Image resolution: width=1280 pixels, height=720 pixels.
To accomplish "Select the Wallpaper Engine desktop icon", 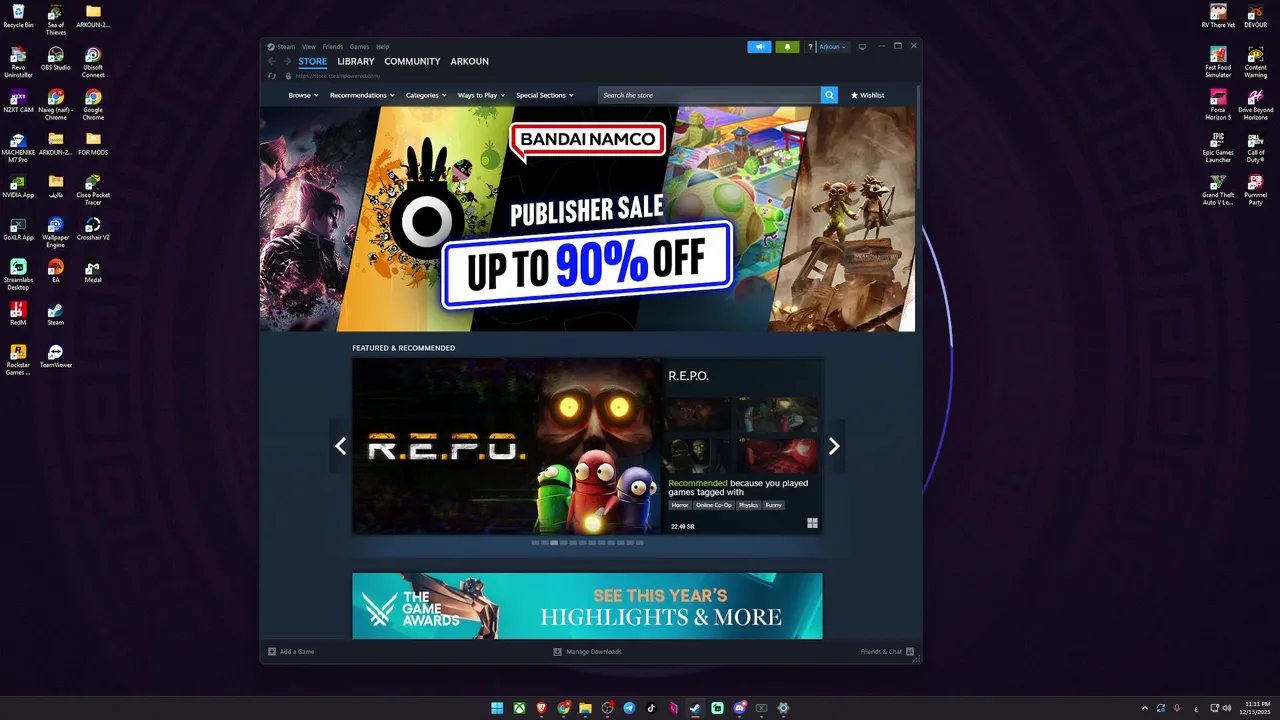I will click(x=56, y=233).
